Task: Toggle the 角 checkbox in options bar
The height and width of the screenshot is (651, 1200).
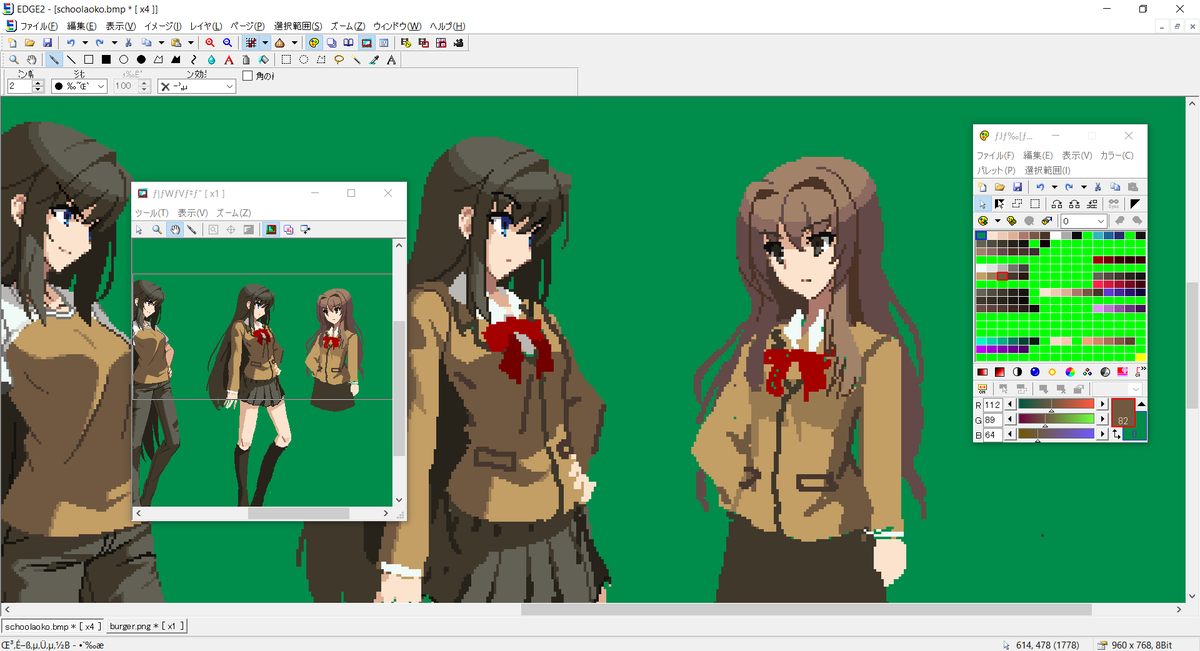Action: (x=248, y=75)
